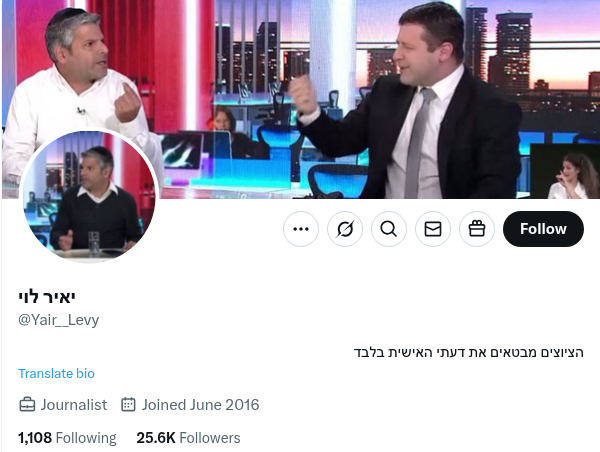The image size is (600, 452).
Task: View the 25.6K Followers list
Action: [x=188, y=438]
